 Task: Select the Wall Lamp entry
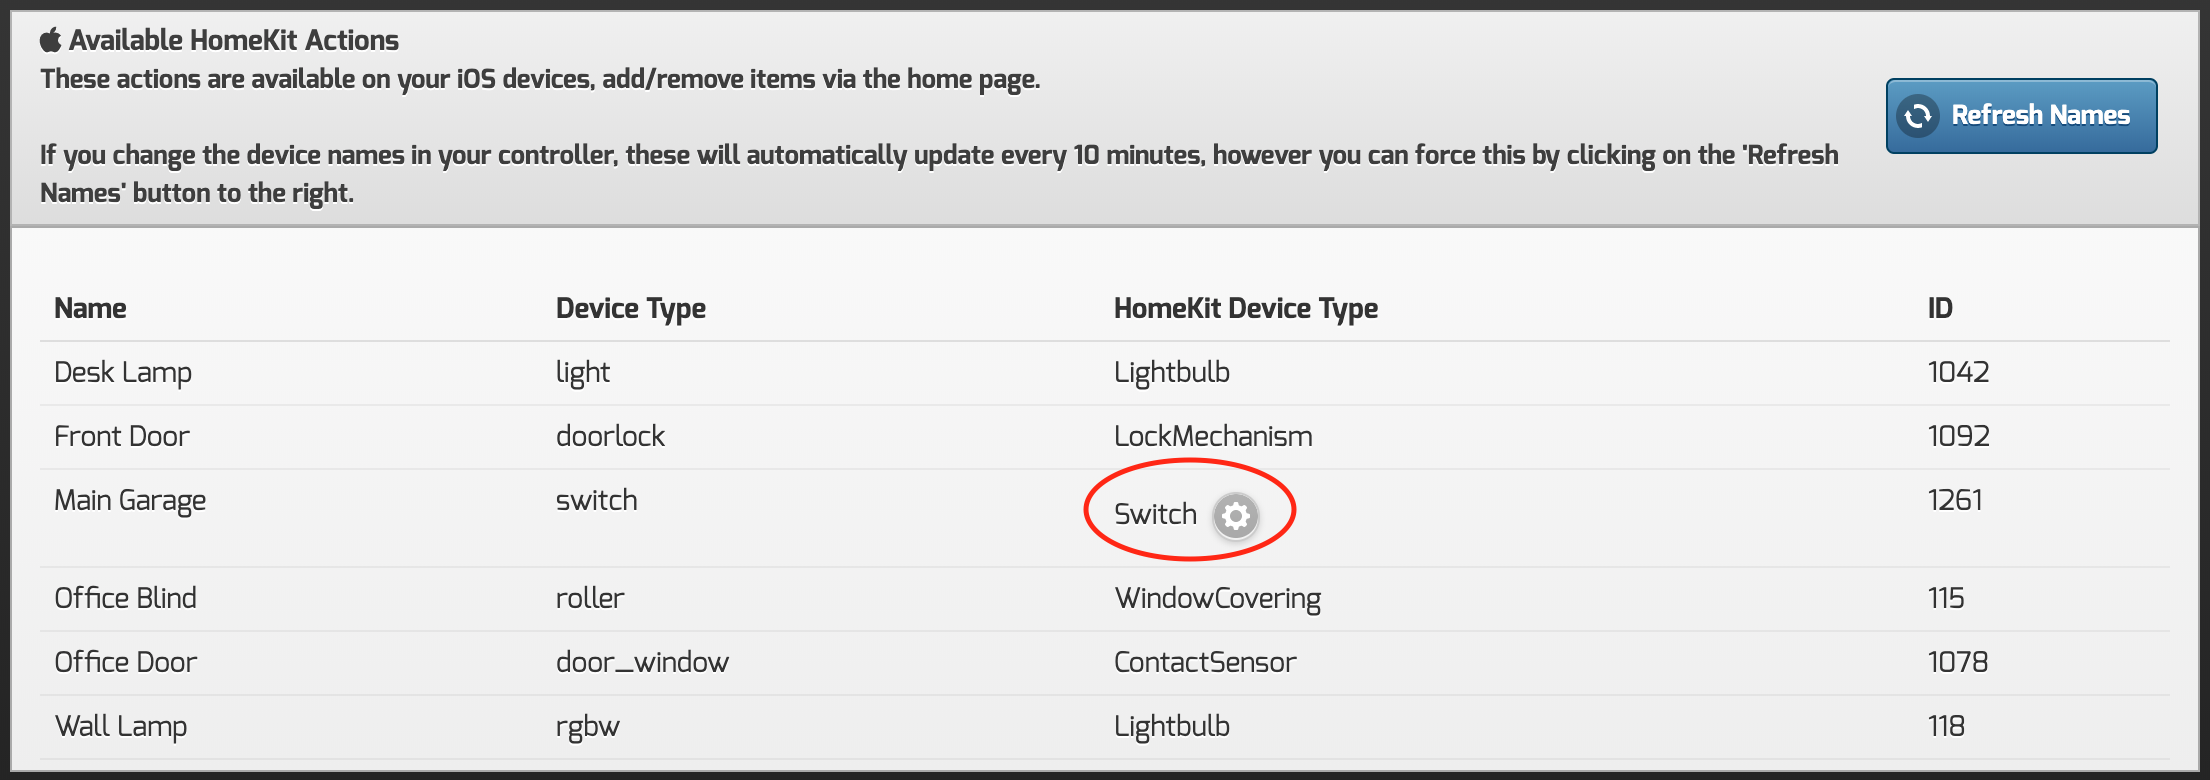[x=121, y=727]
